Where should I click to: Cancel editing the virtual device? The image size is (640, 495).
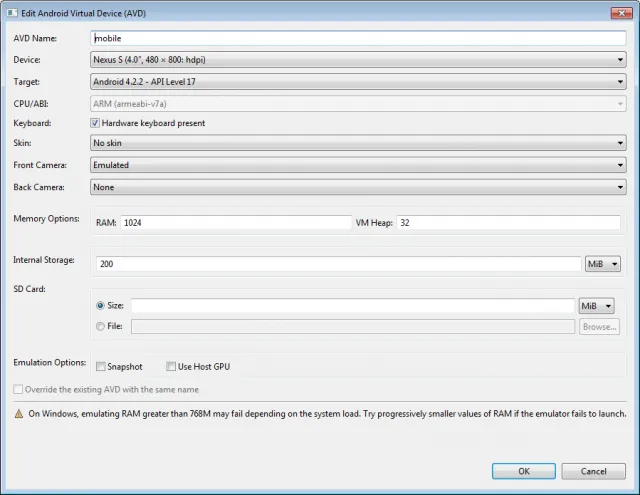(x=593, y=471)
